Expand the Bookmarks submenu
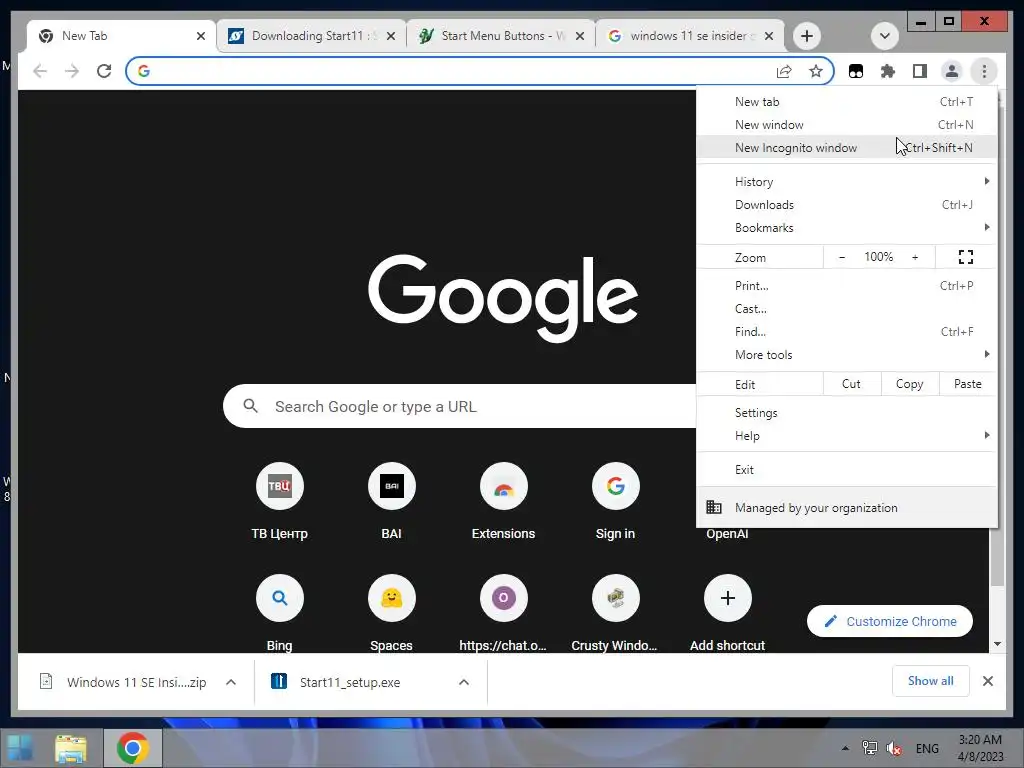Image resolution: width=1024 pixels, height=768 pixels. (847, 227)
